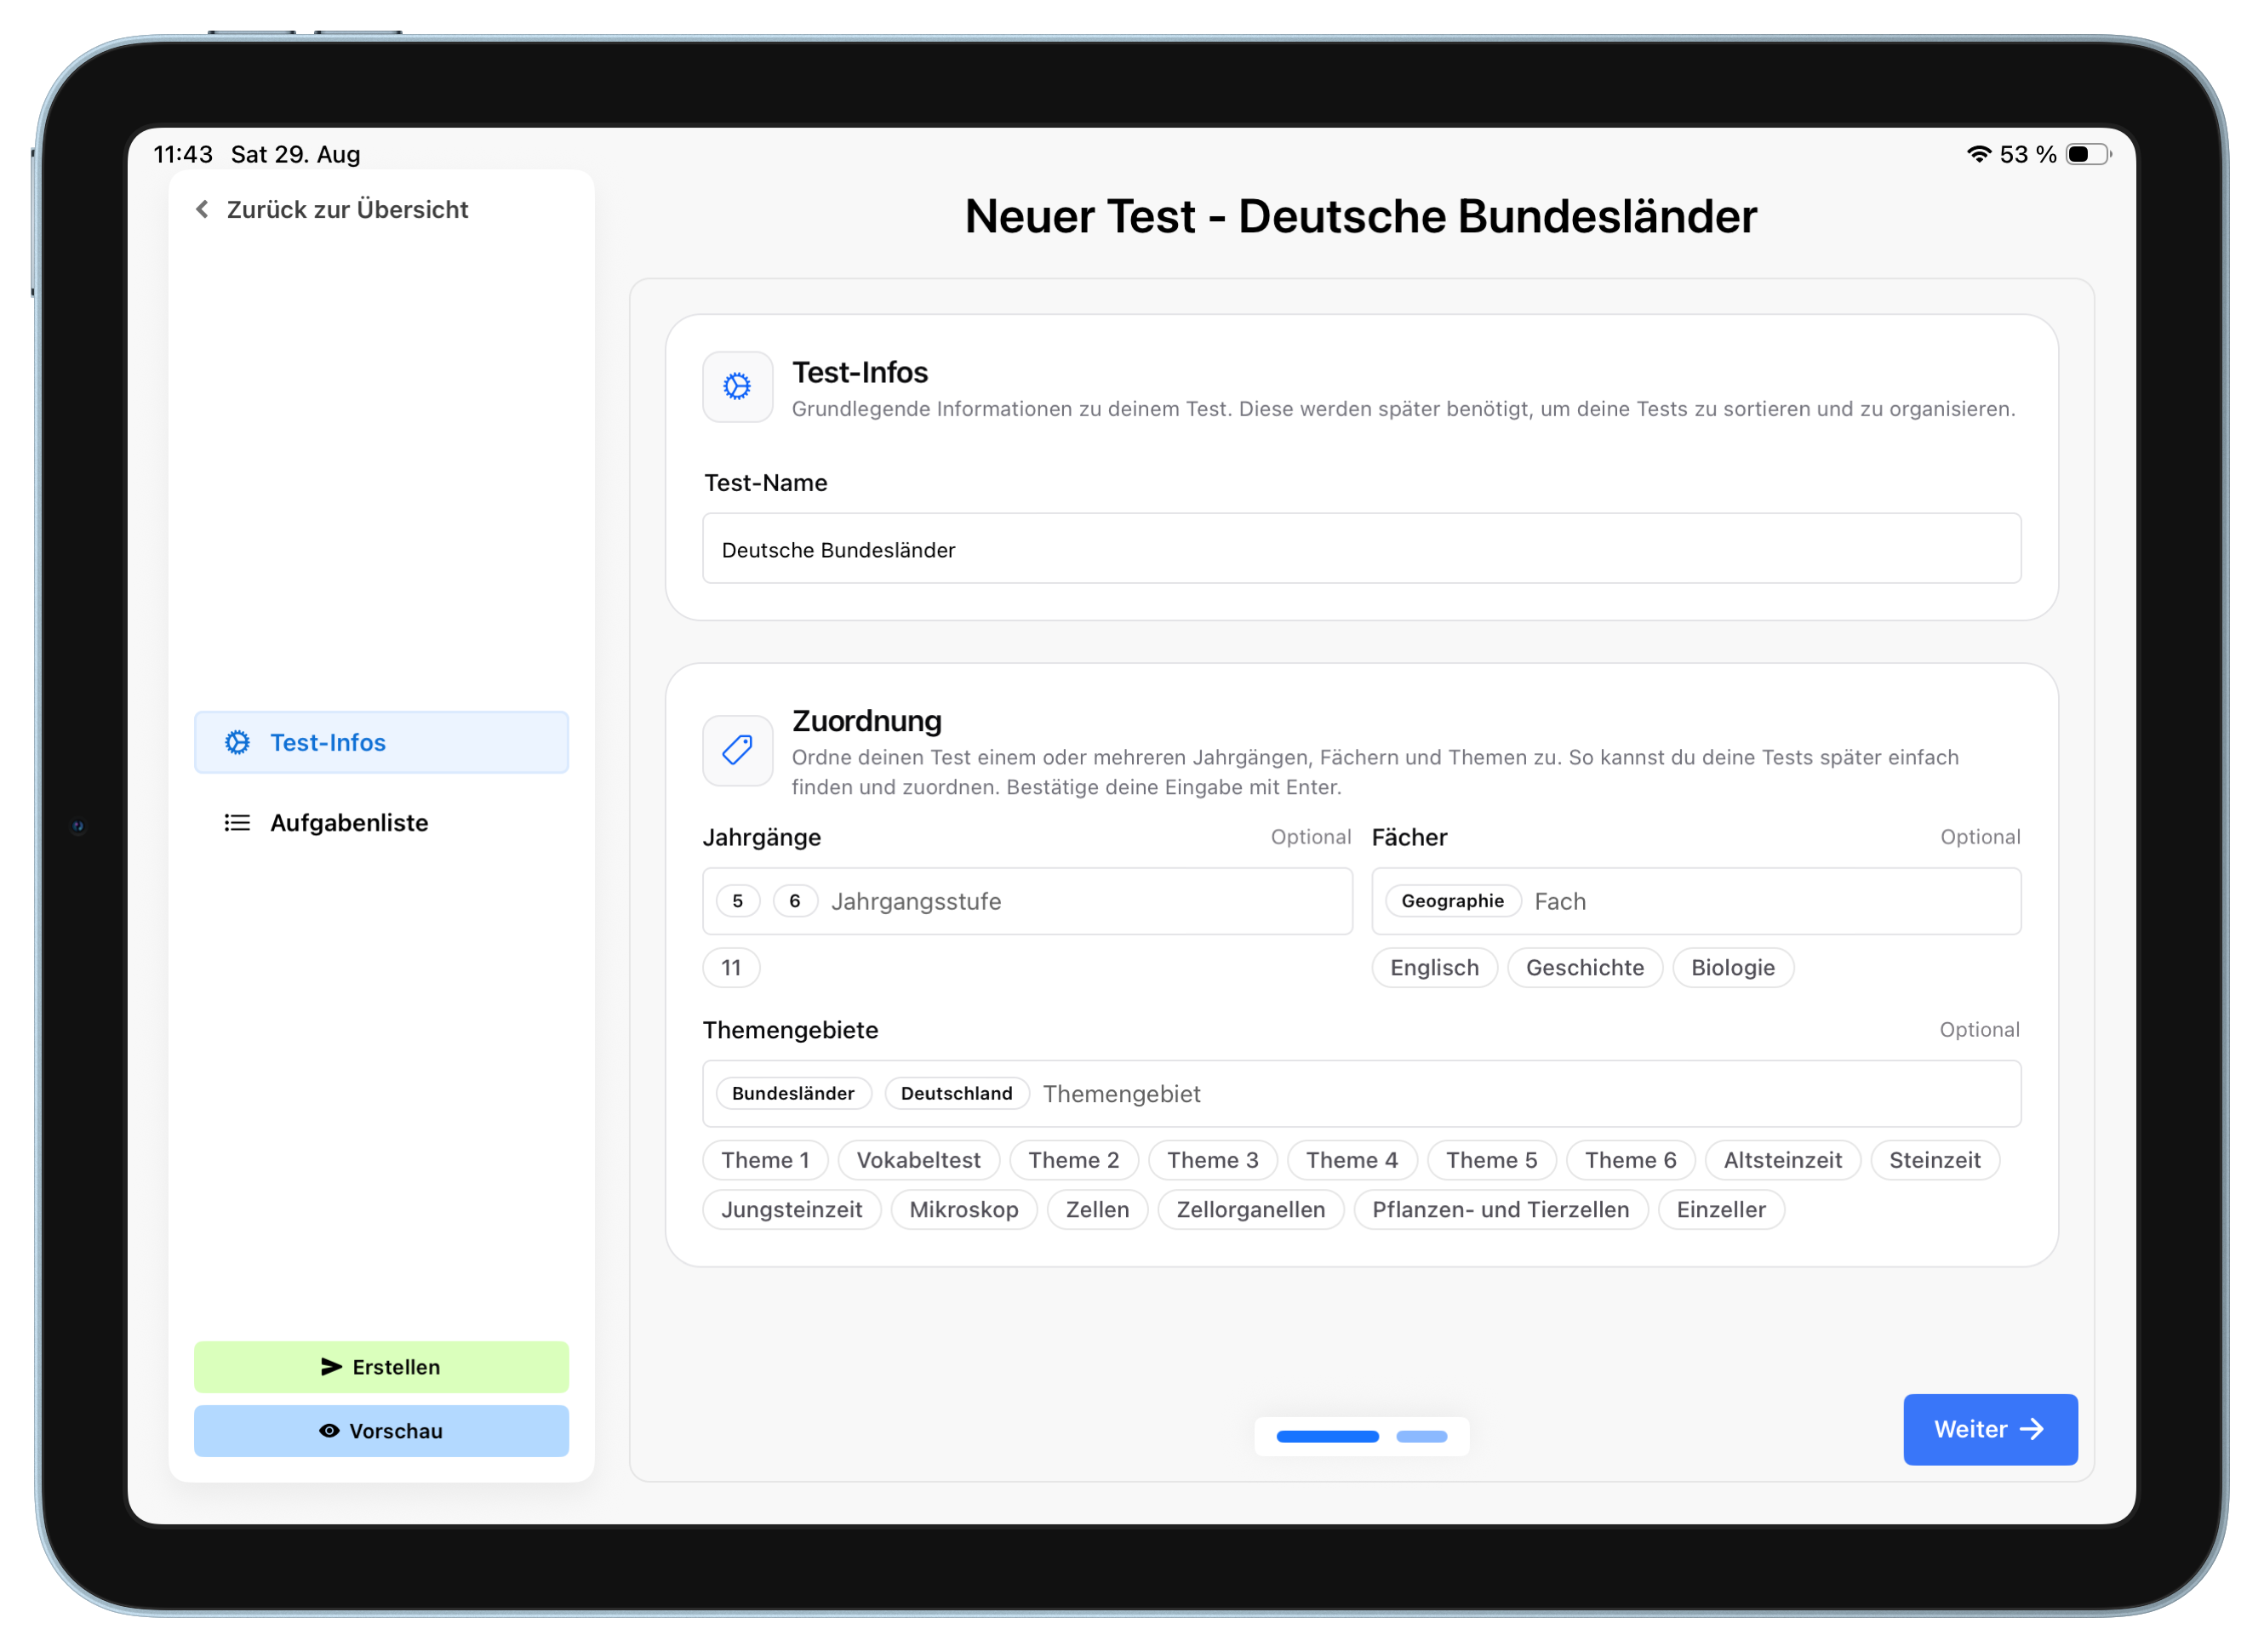This screenshot has width=2264, height=1652.
Task: Remove the selected Bundesländer topic tag
Action: 793,1093
